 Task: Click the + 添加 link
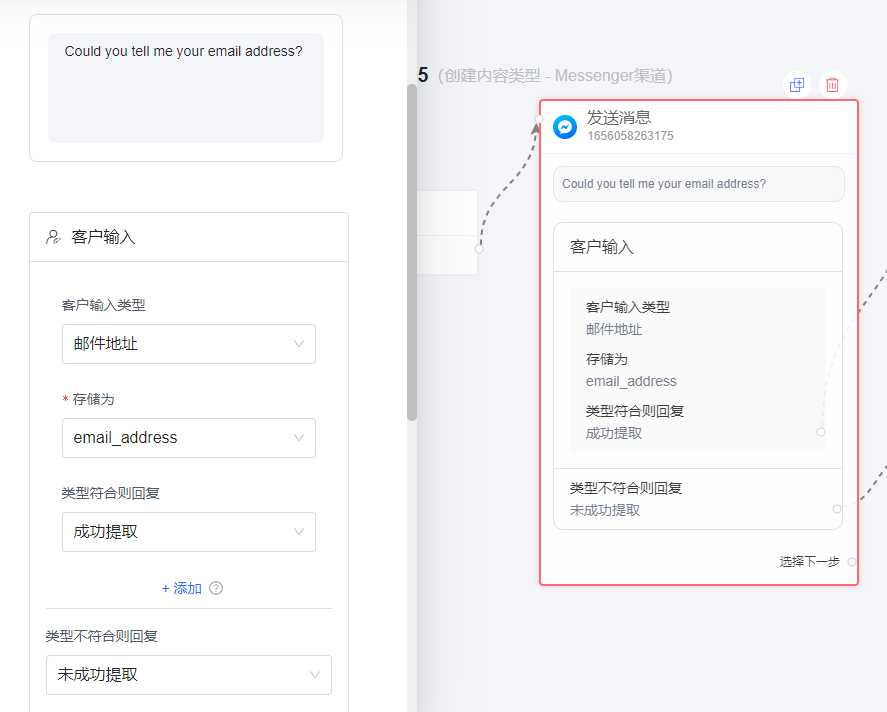182,588
